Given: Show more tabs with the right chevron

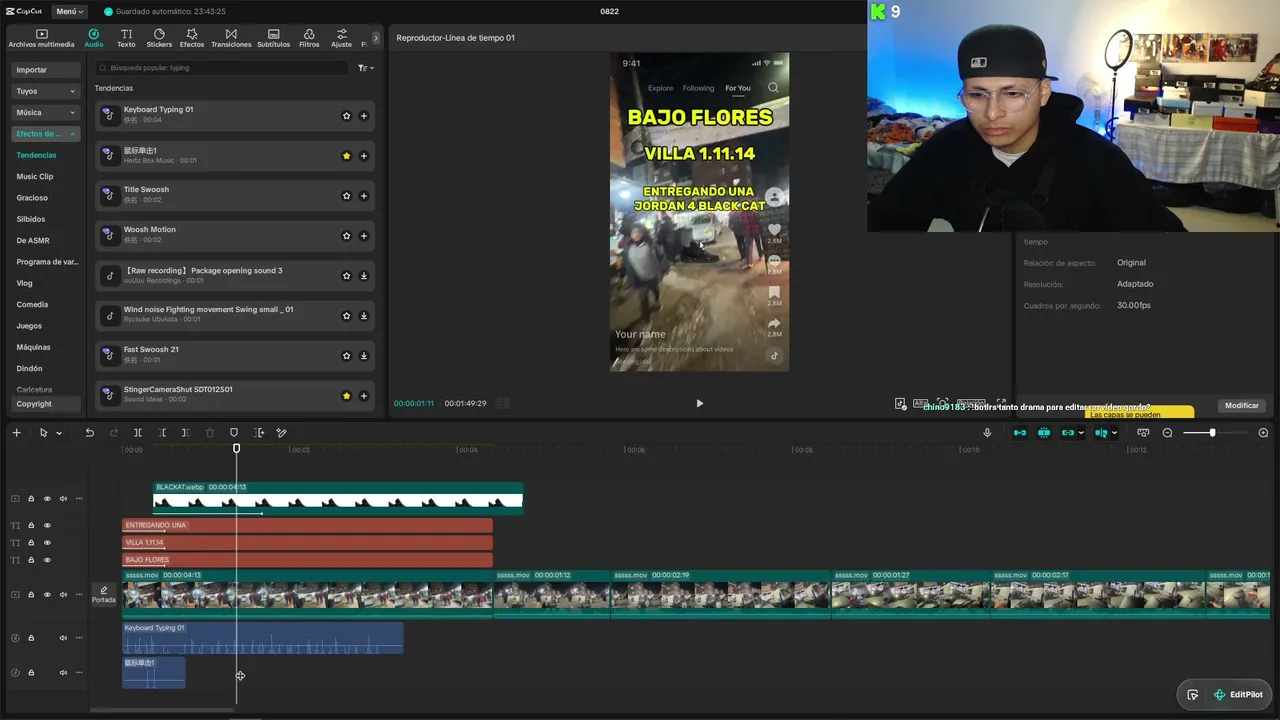Looking at the screenshot, I should tap(376, 38).
